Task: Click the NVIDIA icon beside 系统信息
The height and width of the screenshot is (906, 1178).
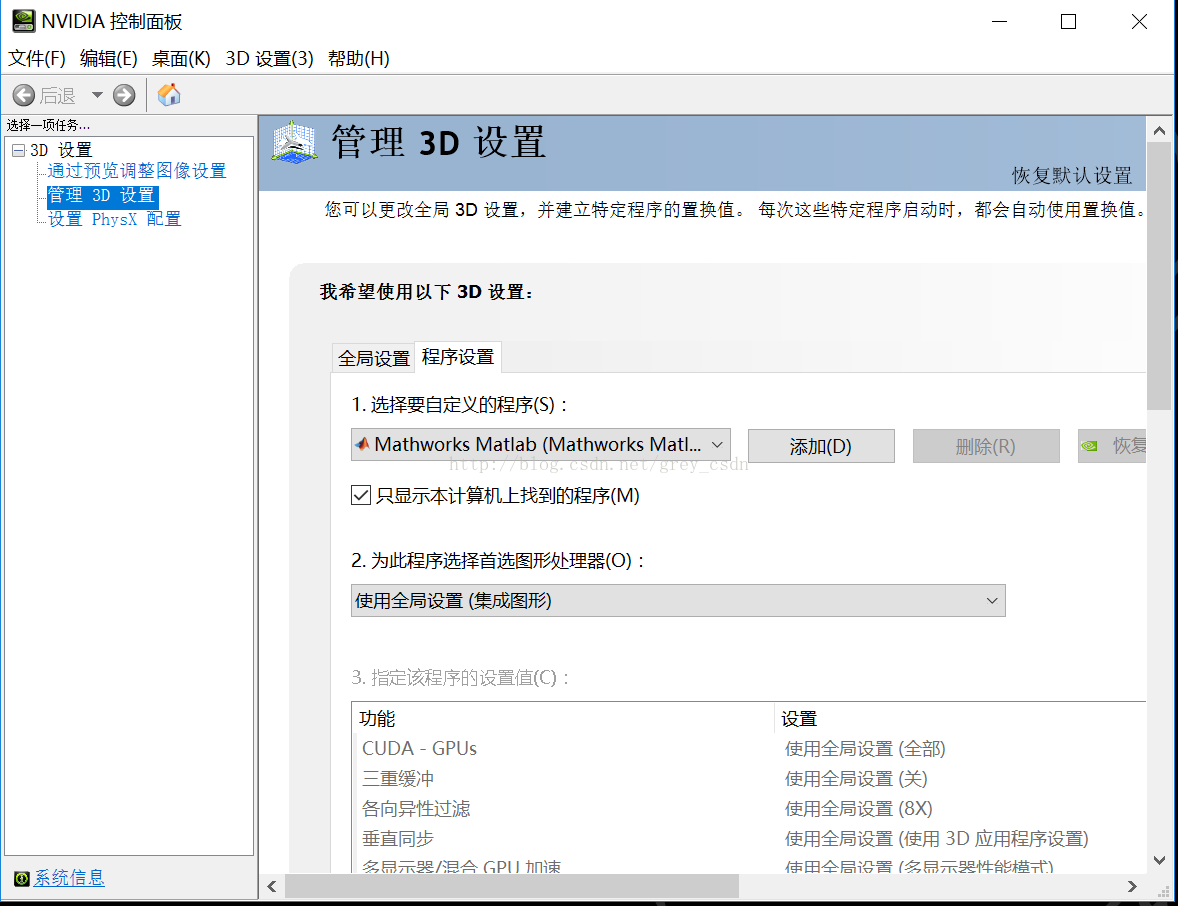Action: [x=22, y=878]
